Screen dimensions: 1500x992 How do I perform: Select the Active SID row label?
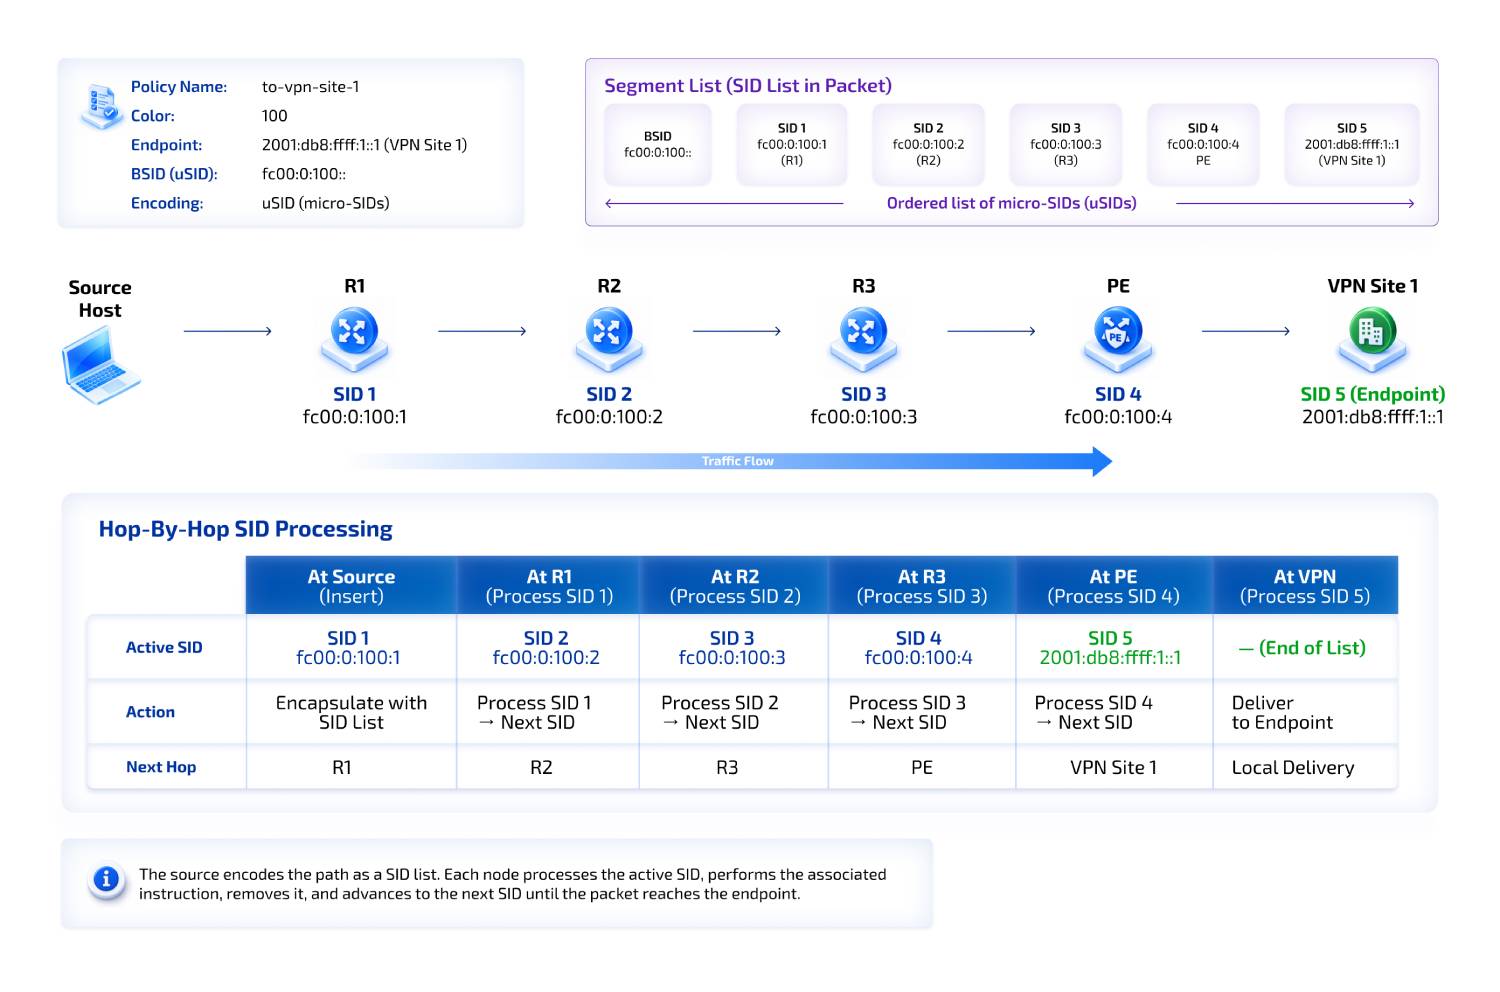click(x=164, y=647)
